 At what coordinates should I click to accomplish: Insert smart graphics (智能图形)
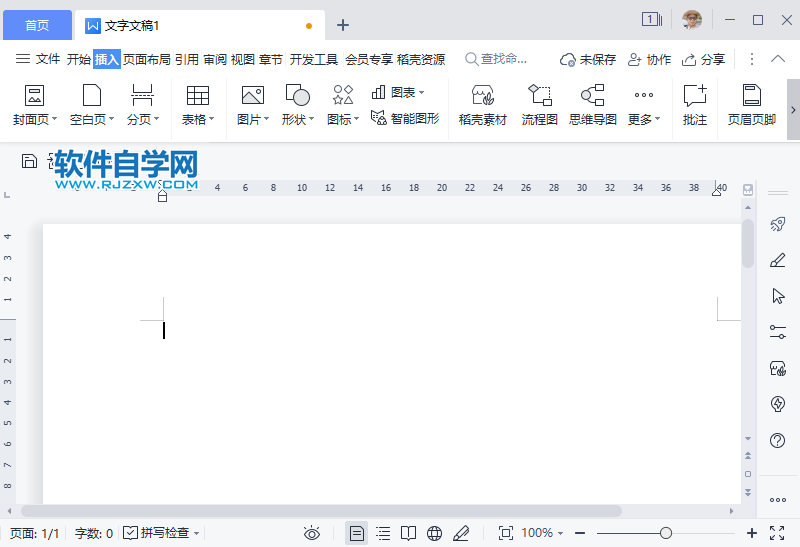(x=405, y=118)
